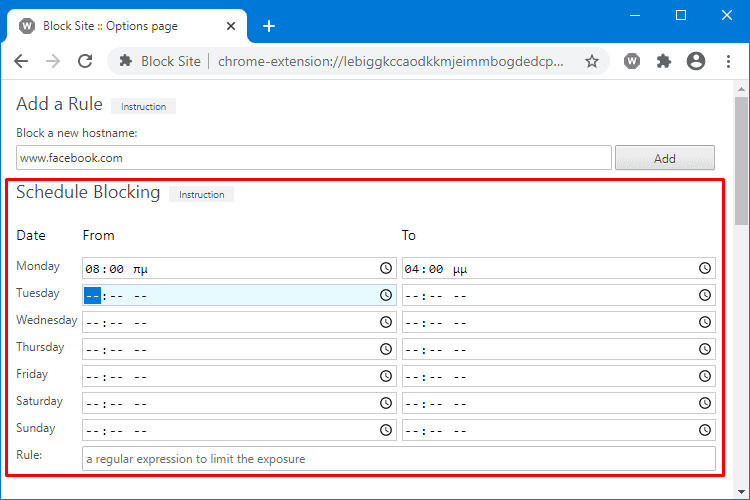750x500 pixels.
Task: Click Tuesday To empty time field
Action: point(559,295)
